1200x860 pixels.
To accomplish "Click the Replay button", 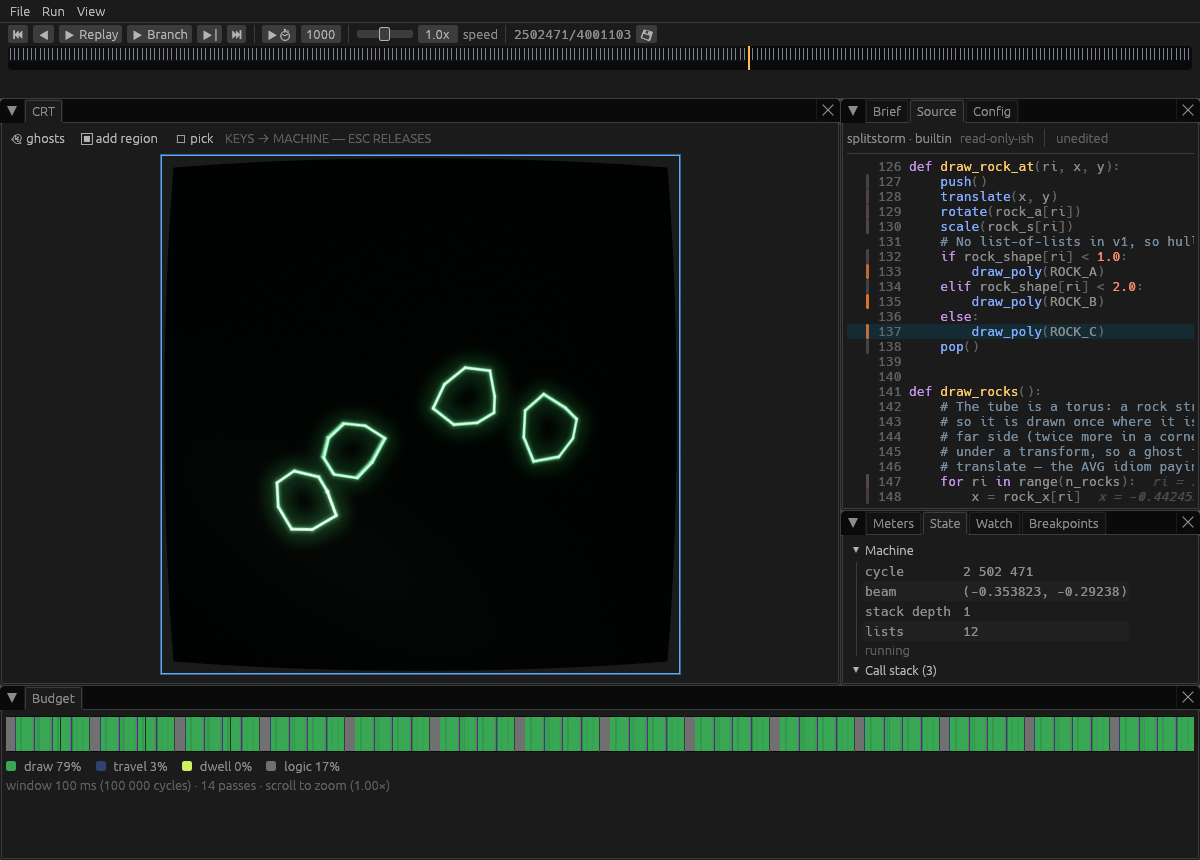I will point(90,34).
